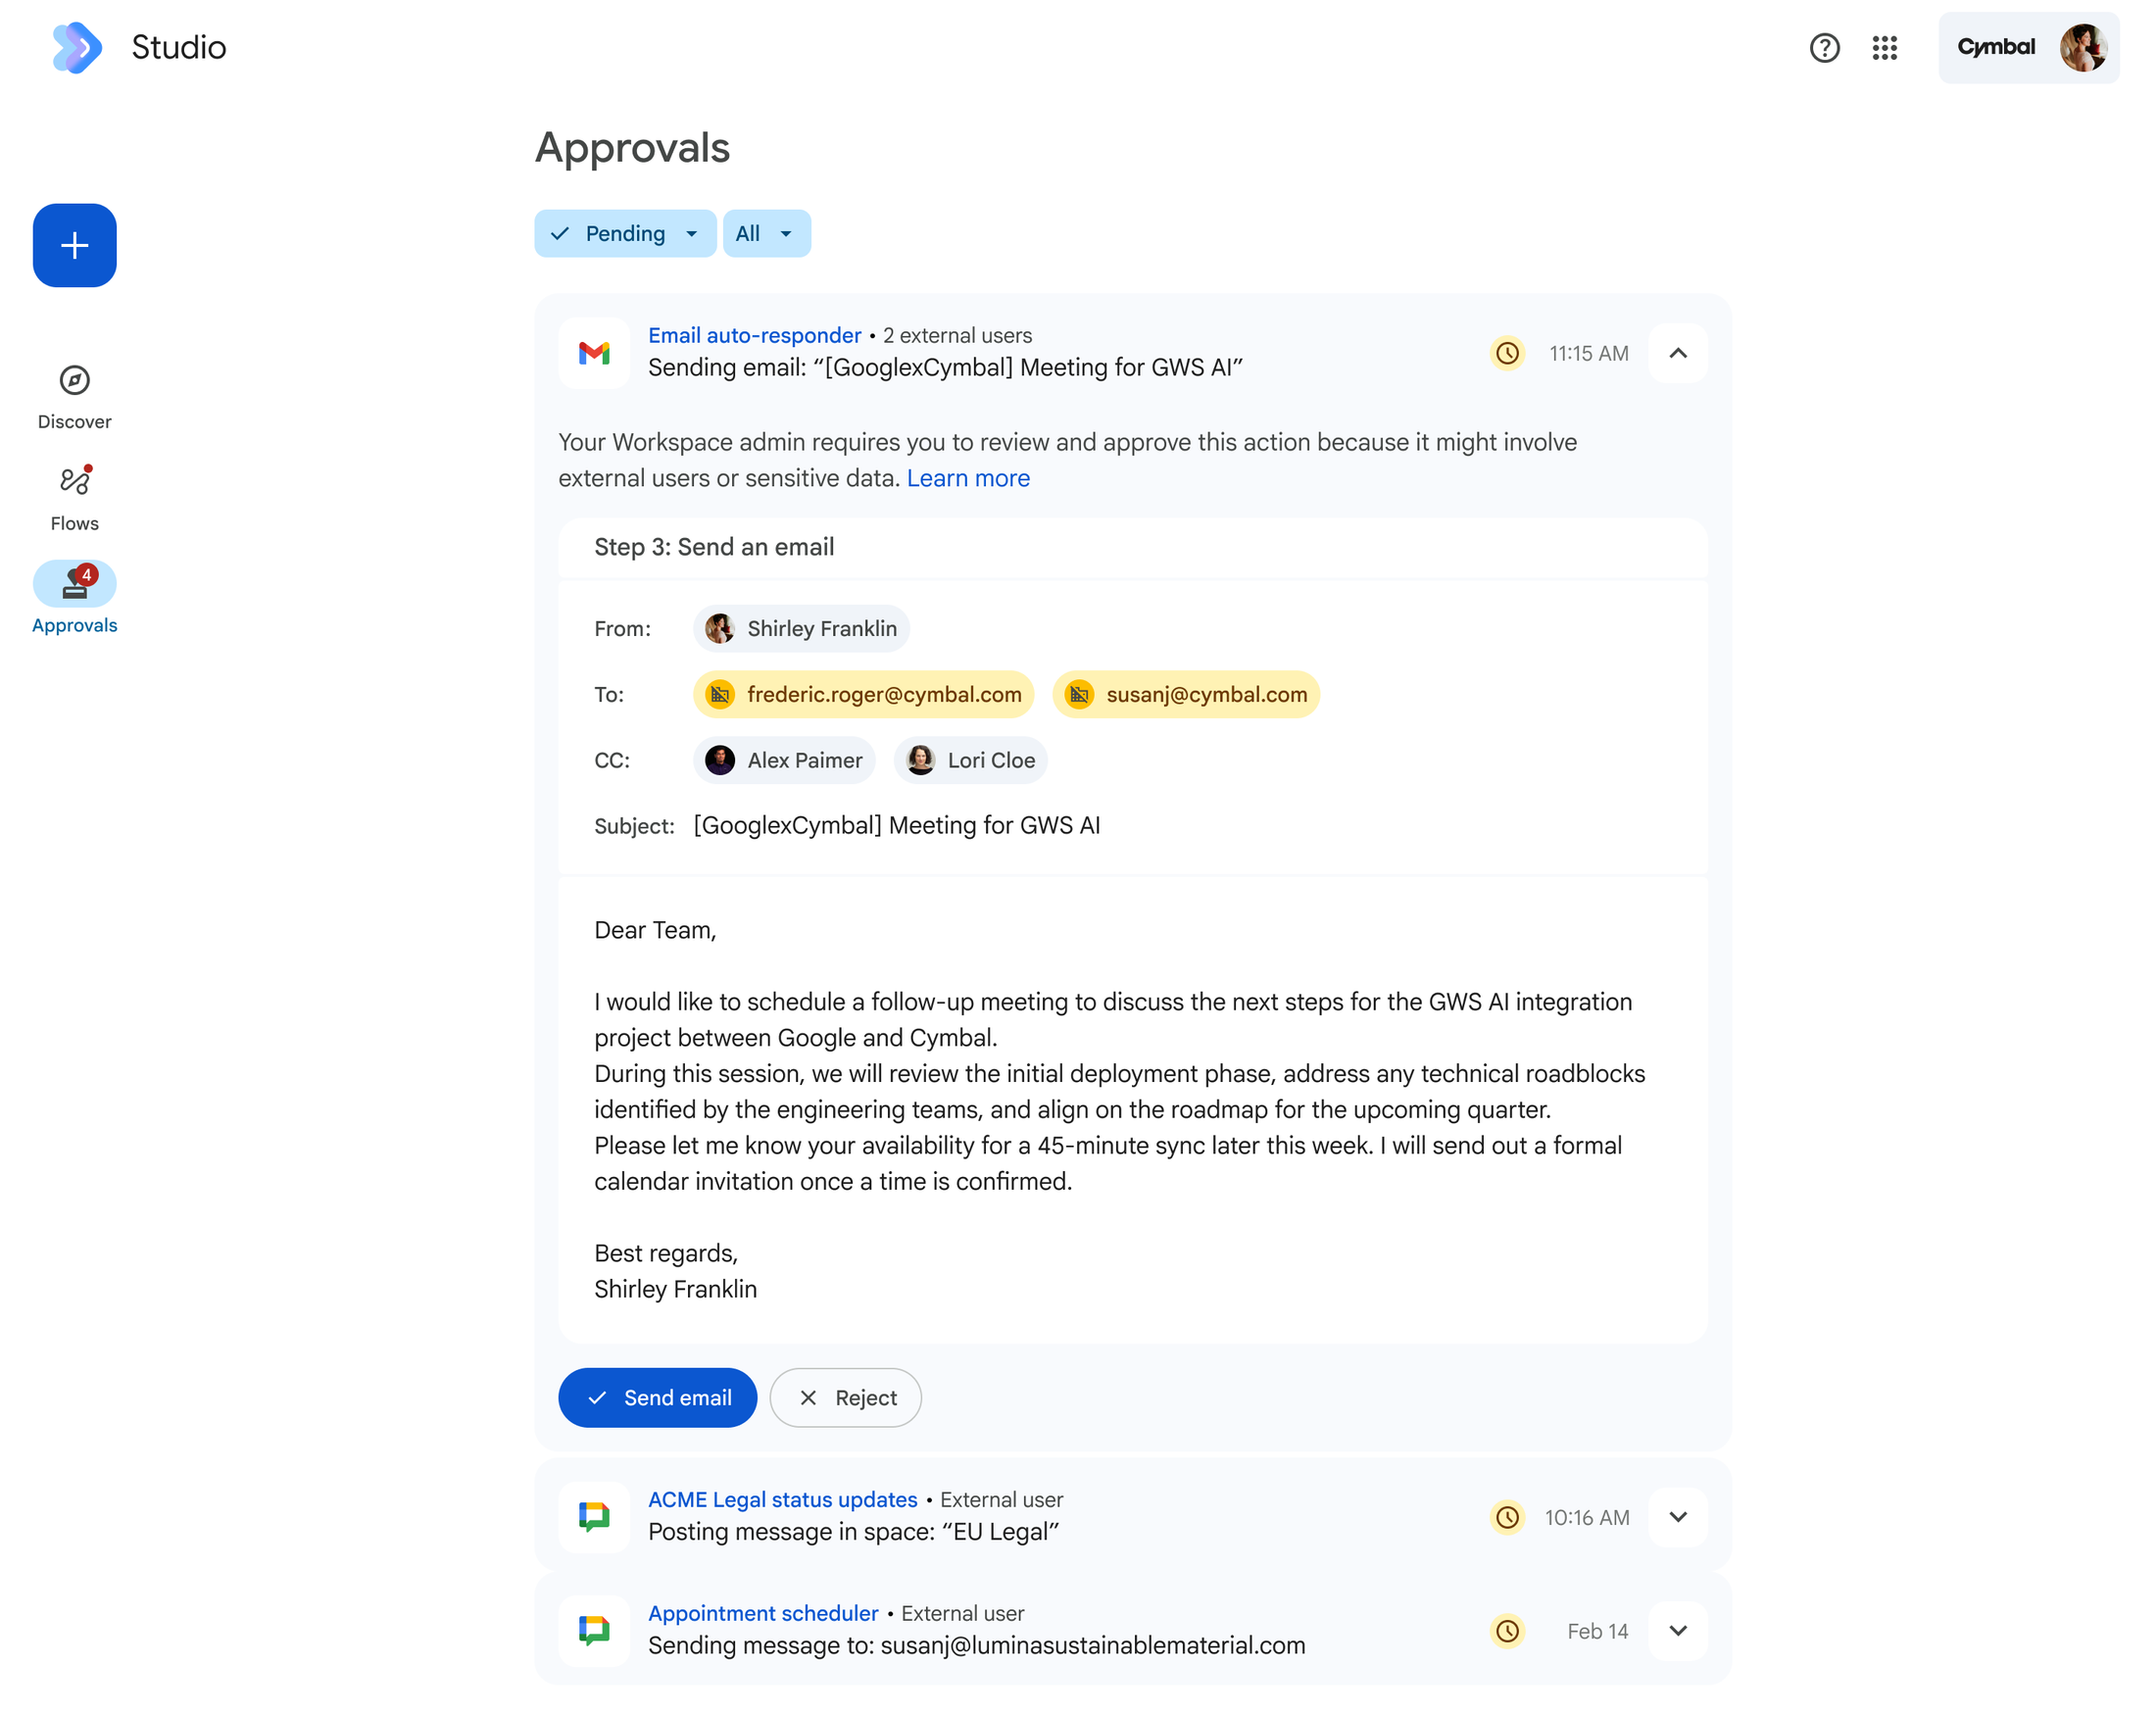
Task: Click Shirley Franklin avatar in From field
Action: (x=720, y=628)
